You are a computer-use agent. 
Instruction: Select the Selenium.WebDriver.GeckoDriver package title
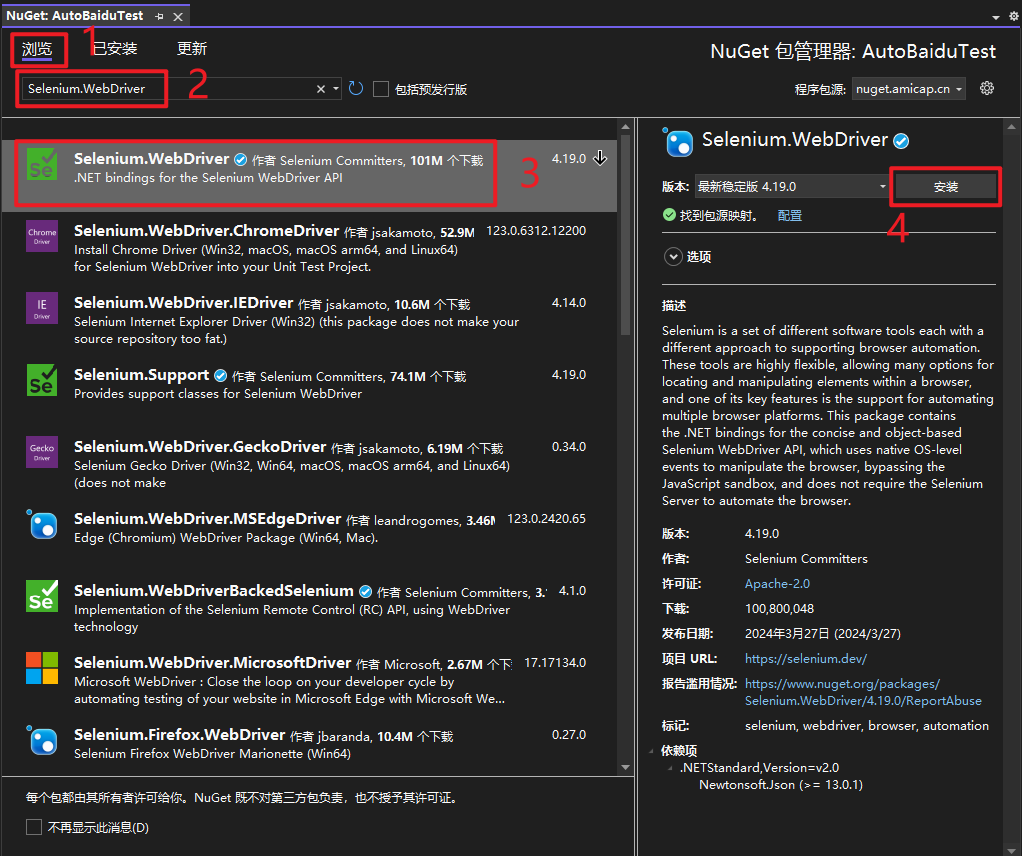pyautogui.click(x=200, y=447)
